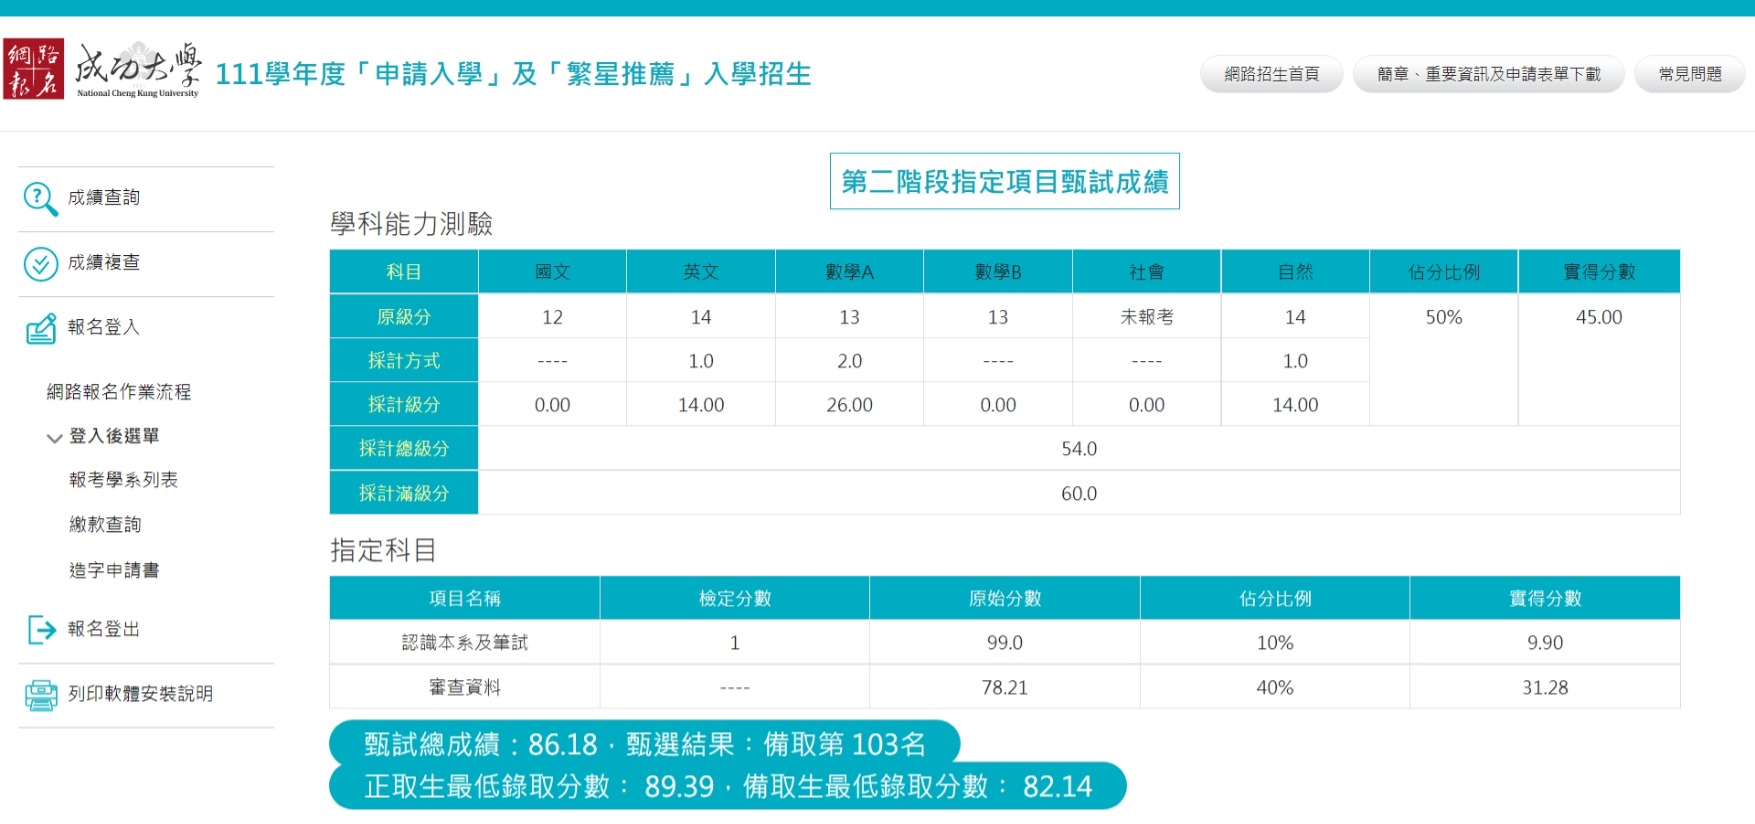Click the 列印軟體安裝說明 text link
This screenshot has height=824, width=1755.
tap(140, 694)
